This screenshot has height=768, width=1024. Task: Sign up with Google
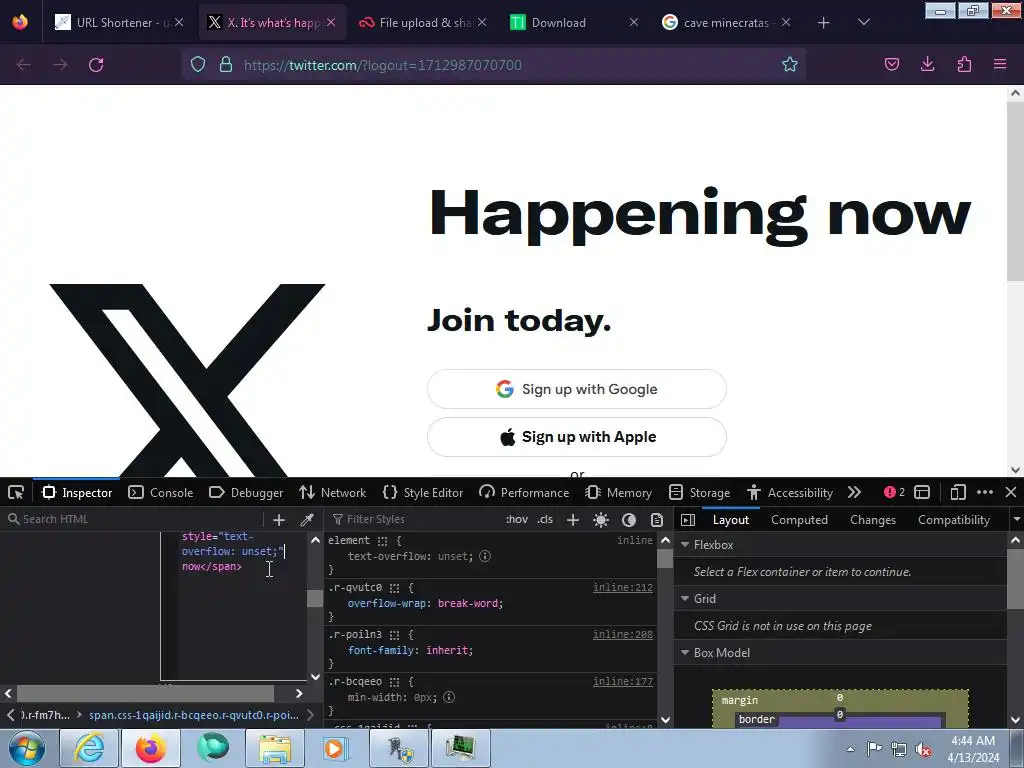click(x=577, y=389)
